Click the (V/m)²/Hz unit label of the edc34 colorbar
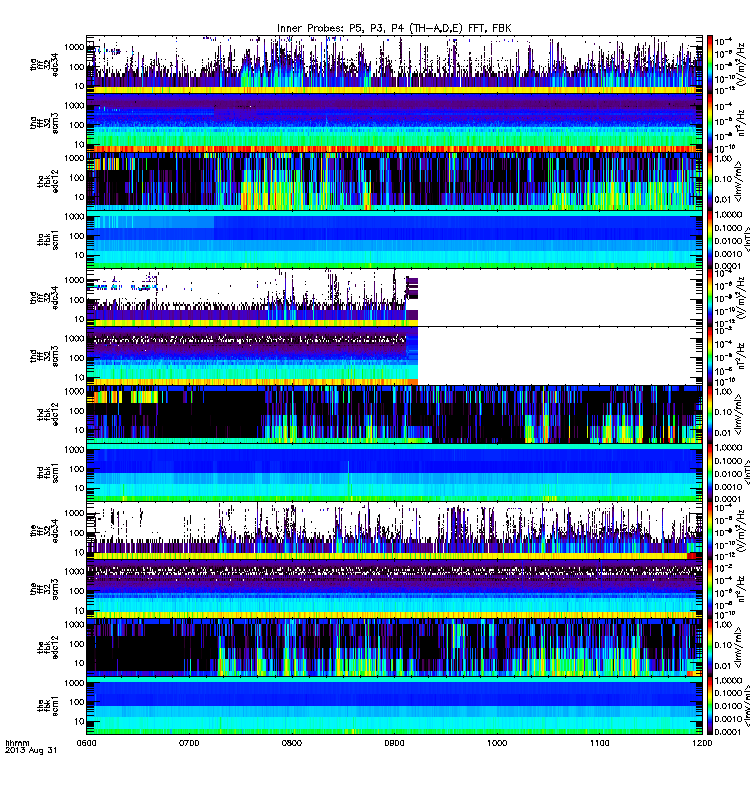Image resolution: width=750 pixels, height=800 pixels. (x=742, y=531)
